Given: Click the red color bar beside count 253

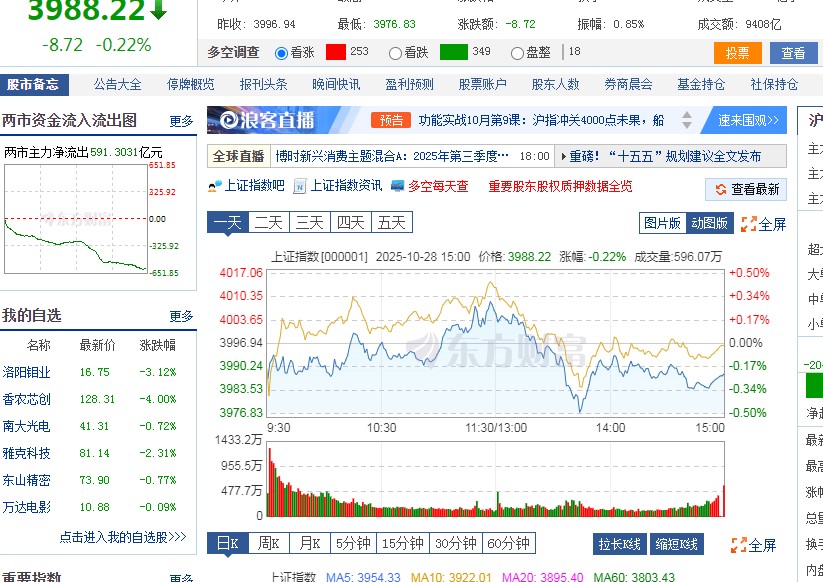Looking at the screenshot, I should click(x=336, y=52).
